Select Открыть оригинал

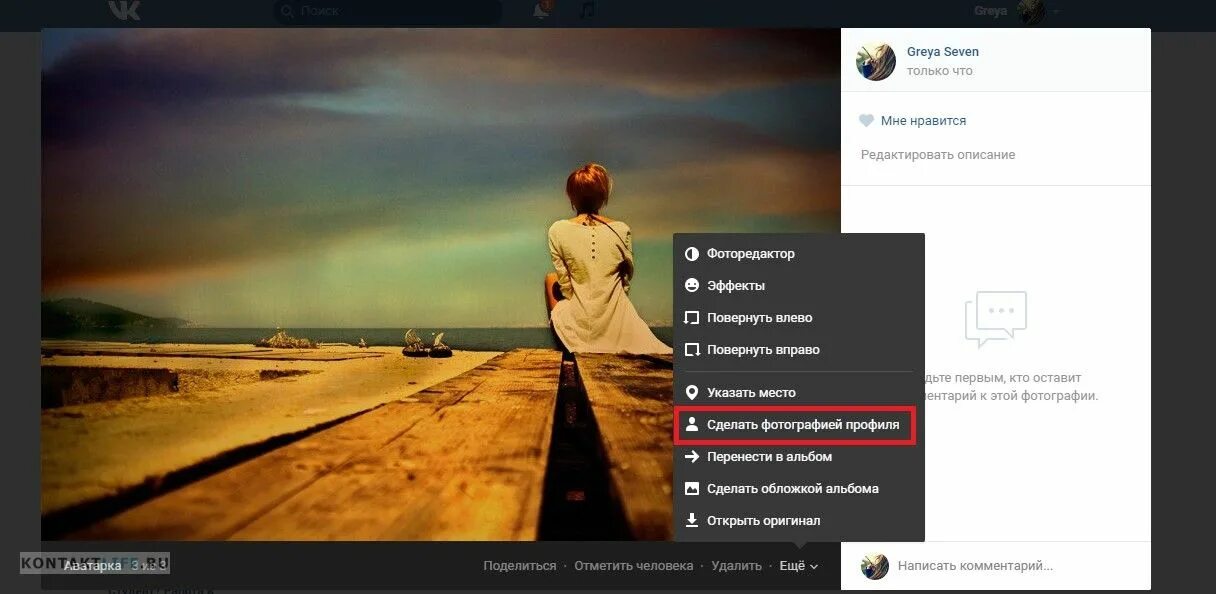[x=798, y=521]
